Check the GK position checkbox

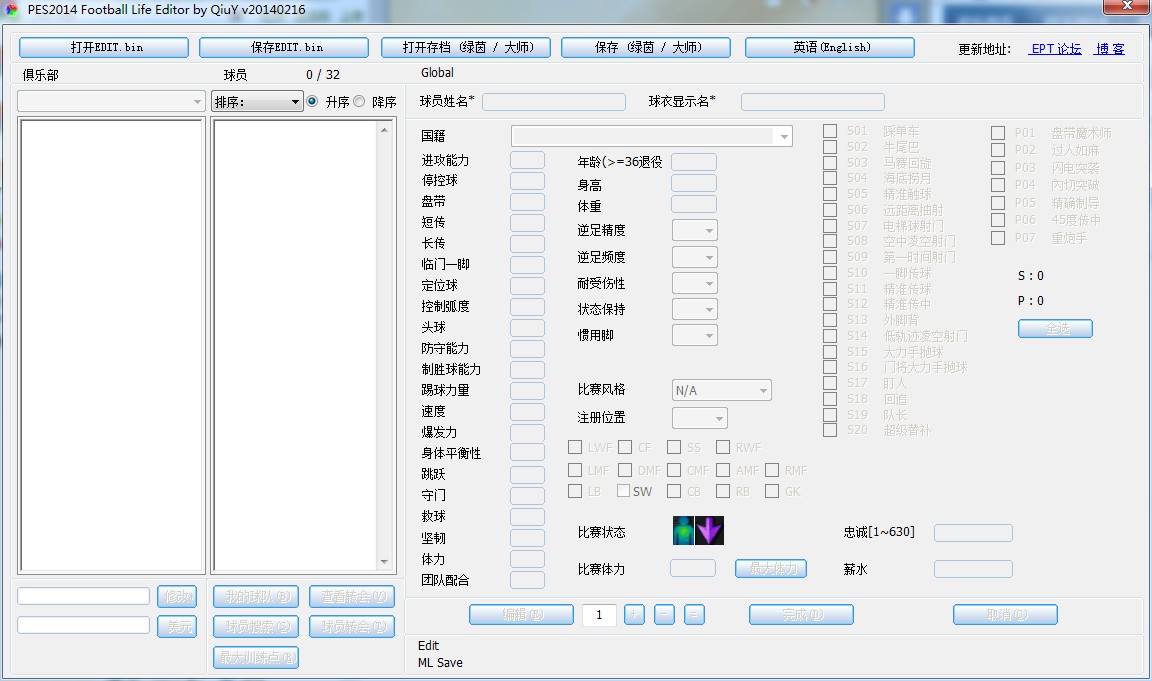tap(771, 491)
